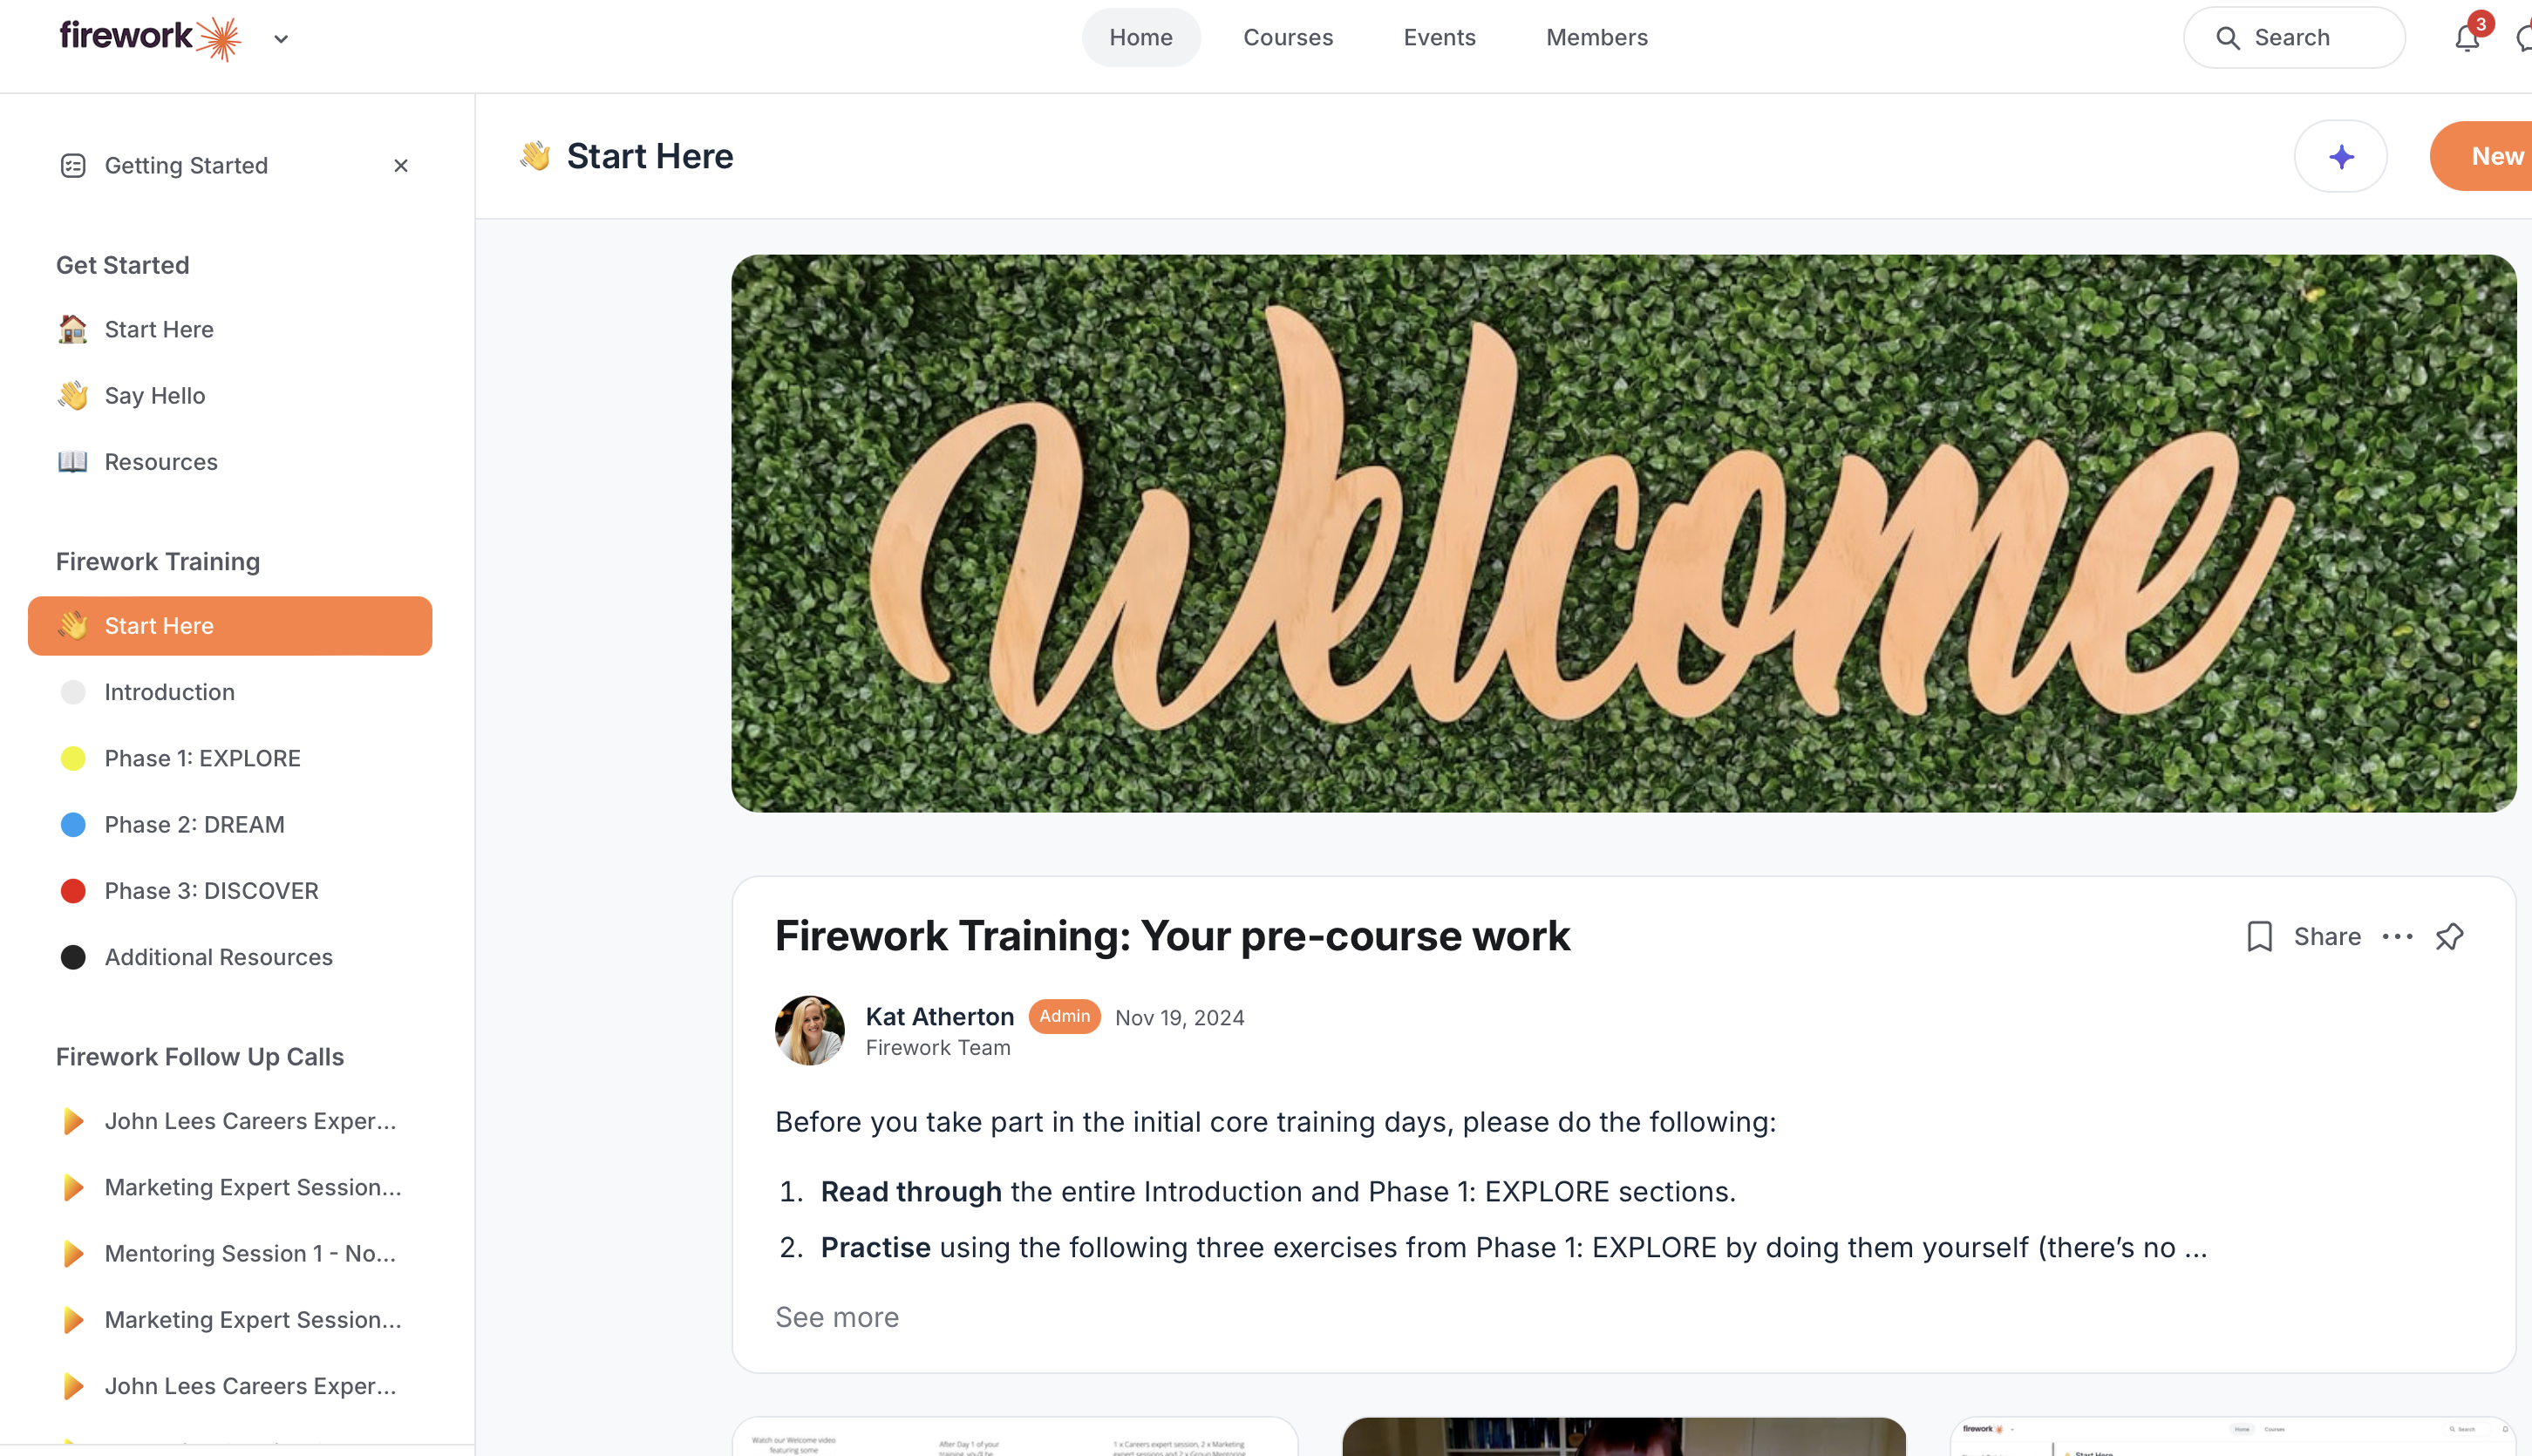Click the Search input field
Viewport: 2532px width, 1456px height.
(x=2294, y=38)
